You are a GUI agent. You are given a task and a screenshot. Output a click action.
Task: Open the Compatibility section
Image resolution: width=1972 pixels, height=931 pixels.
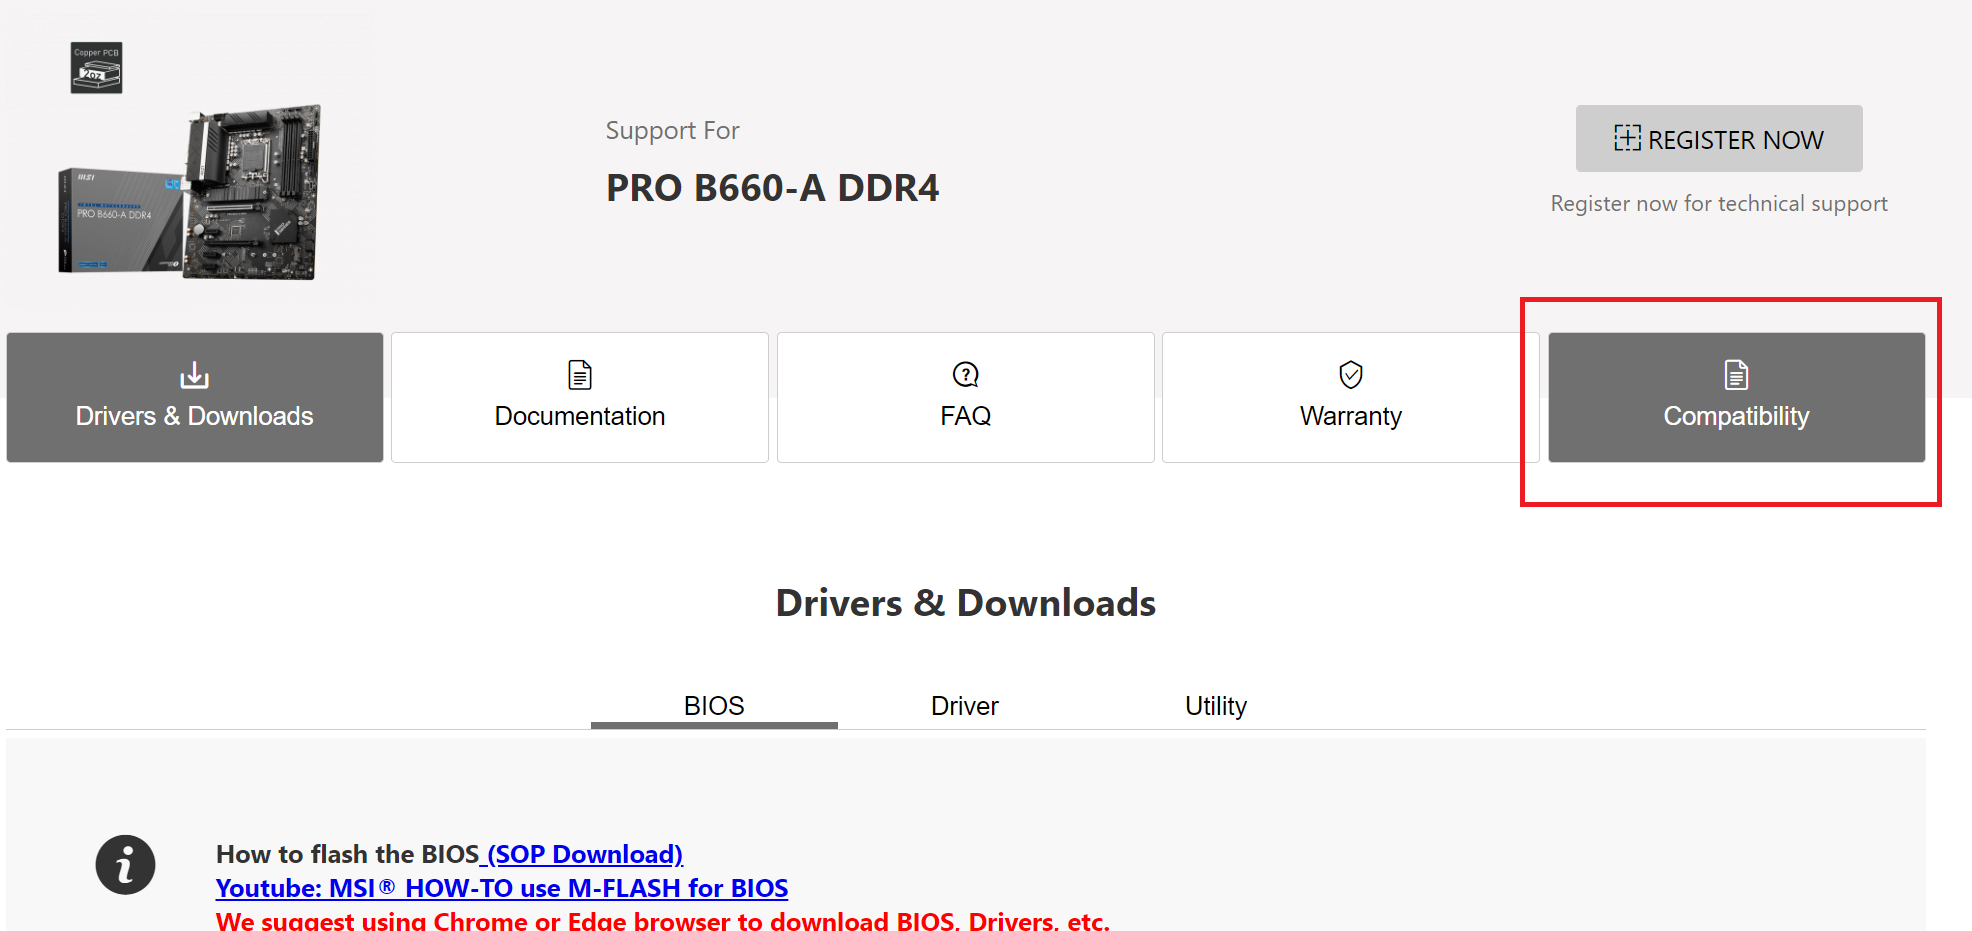(1737, 397)
